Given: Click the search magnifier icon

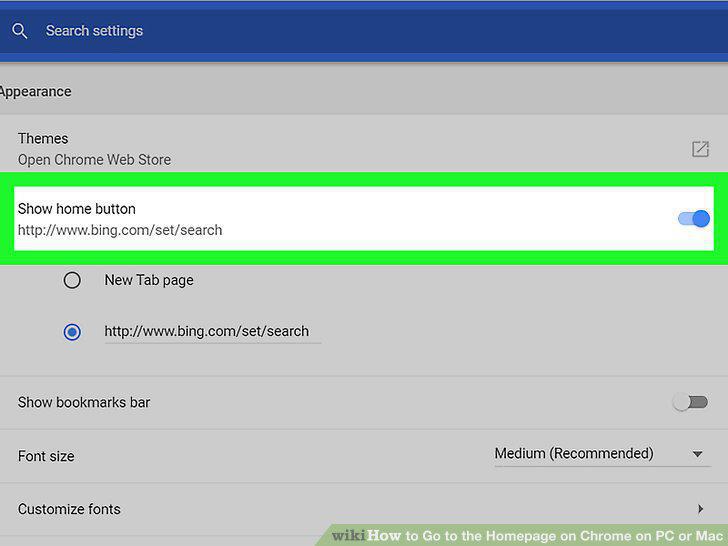Looking at the screenshot, I should (20, 31).
